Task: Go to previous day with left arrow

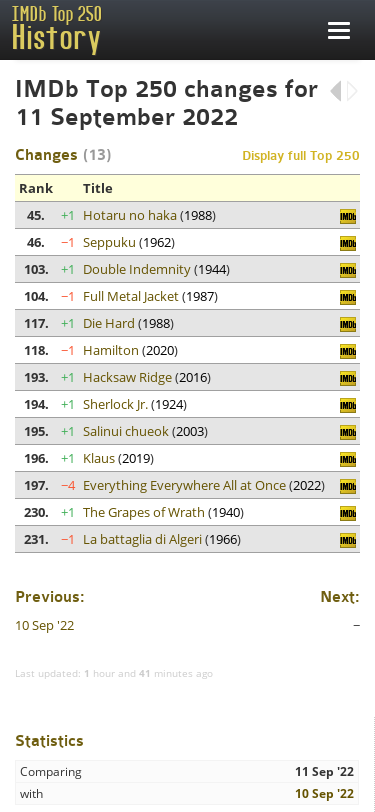Action: click(x=336, y=91)
